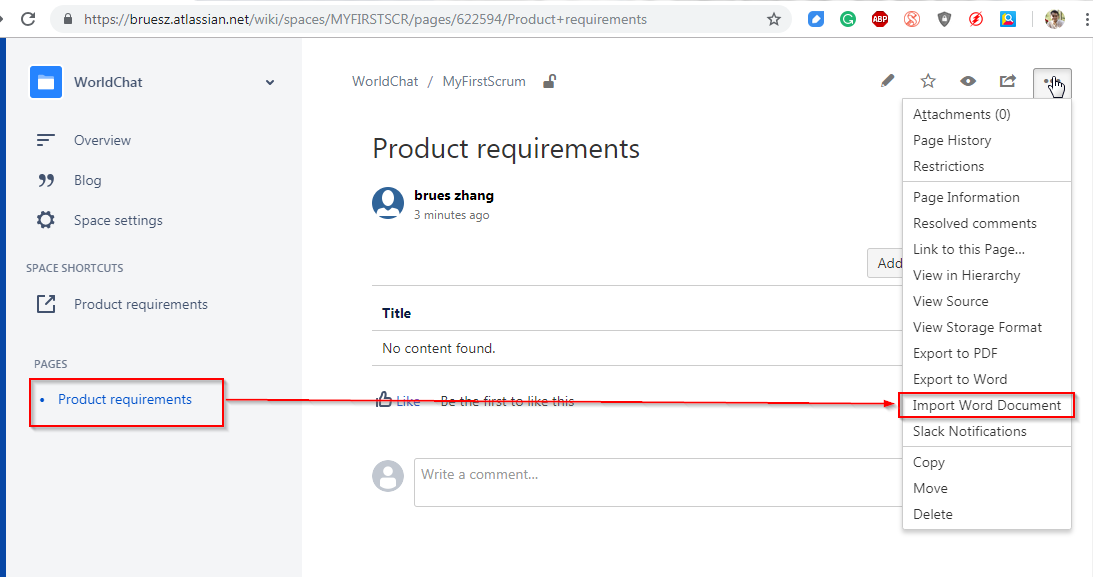1093x577 pixels.
Task: Open the Blog quote icon
Action: 46,180
